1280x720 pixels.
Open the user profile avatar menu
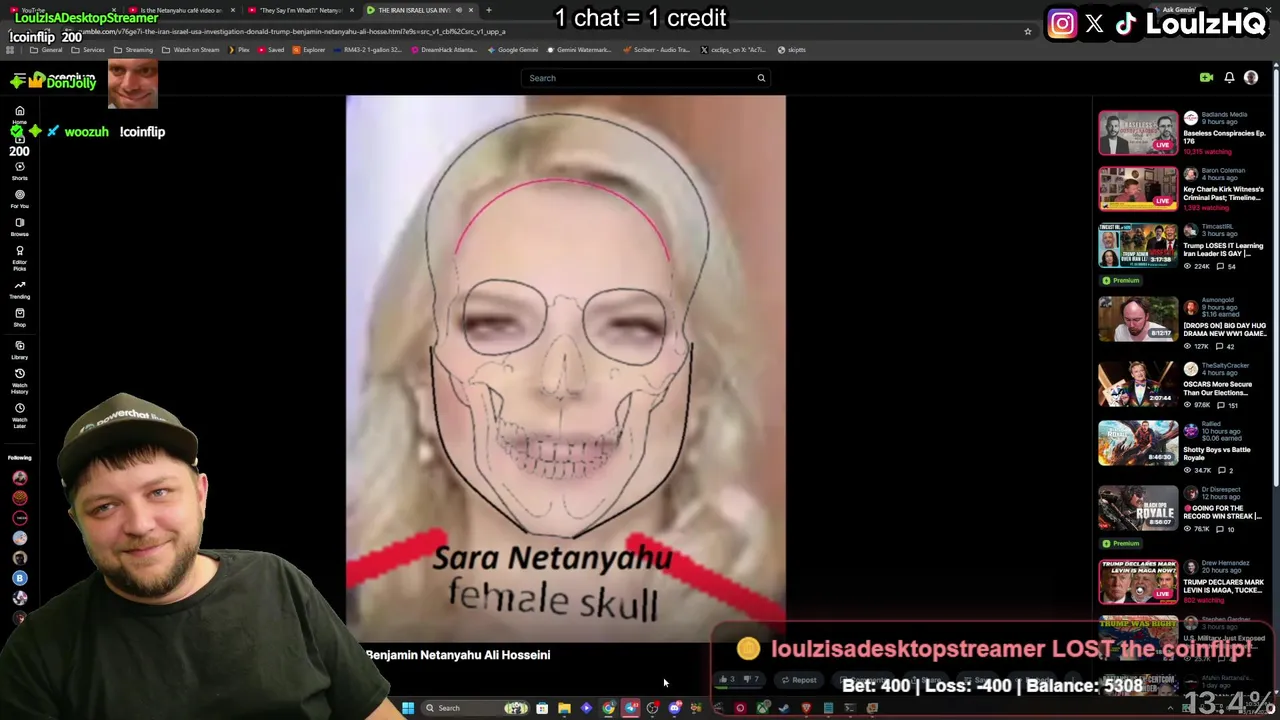click(1251, 77)
